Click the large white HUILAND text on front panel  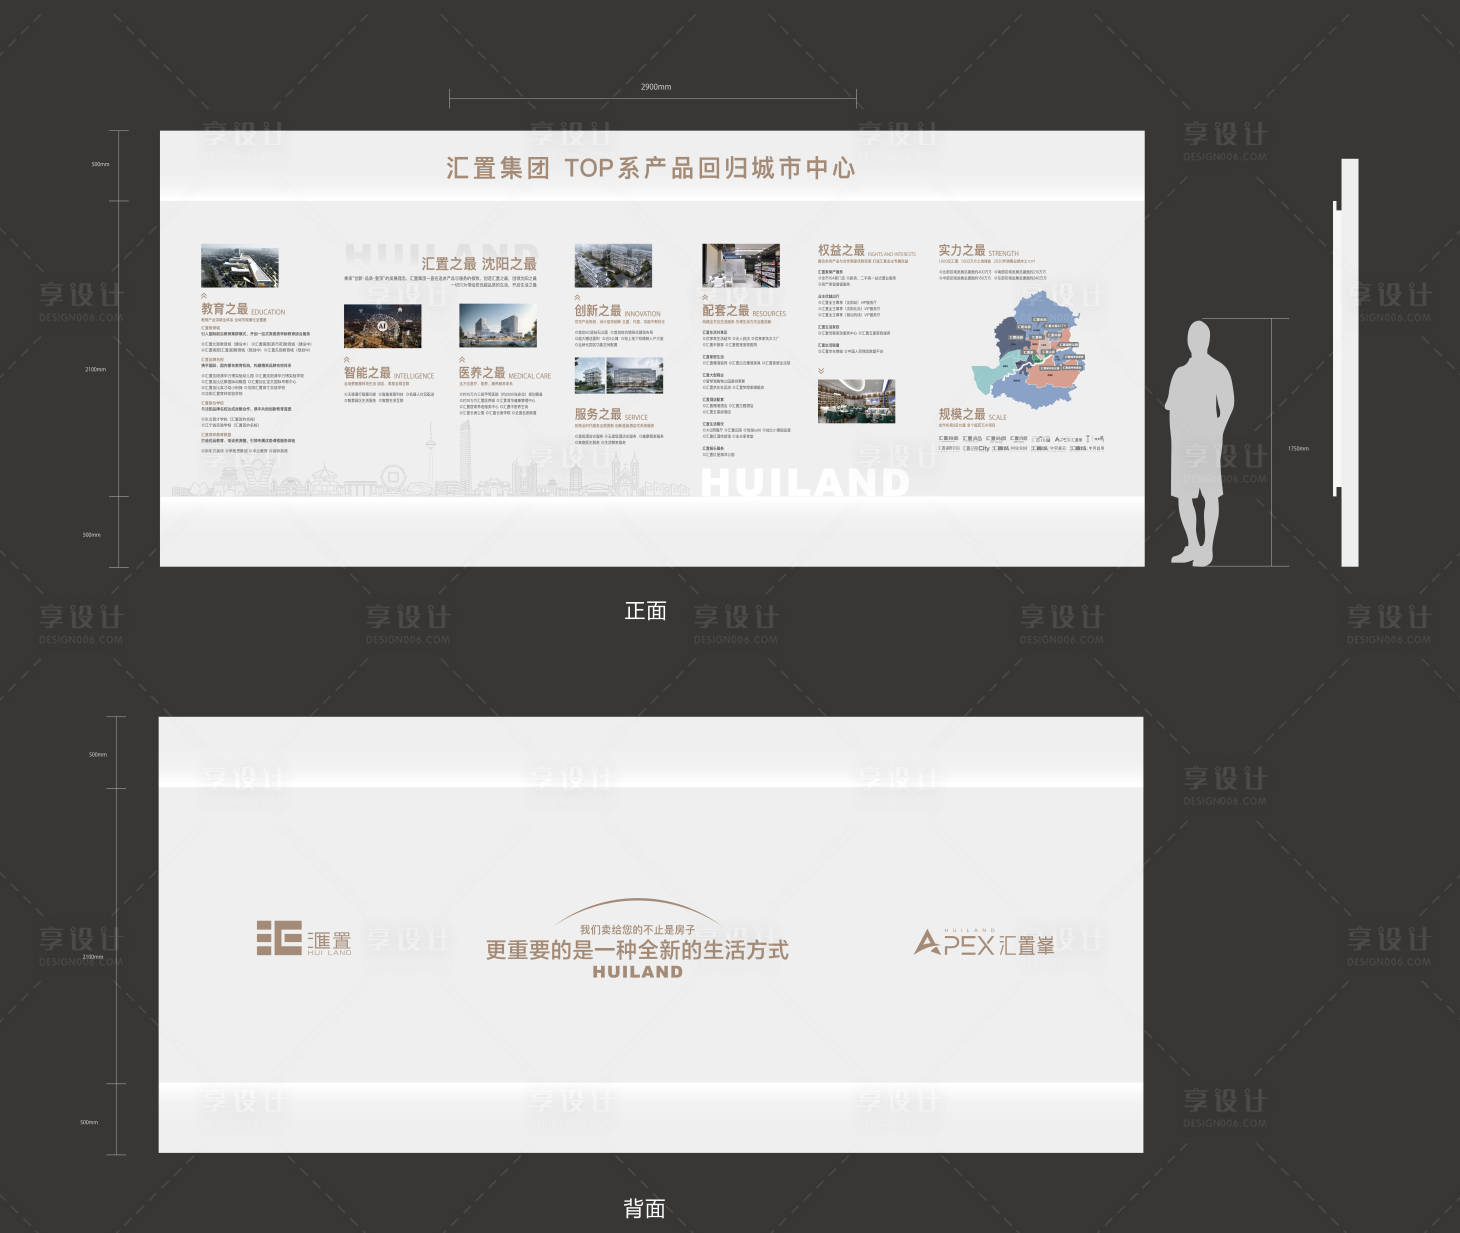[805, 483]
